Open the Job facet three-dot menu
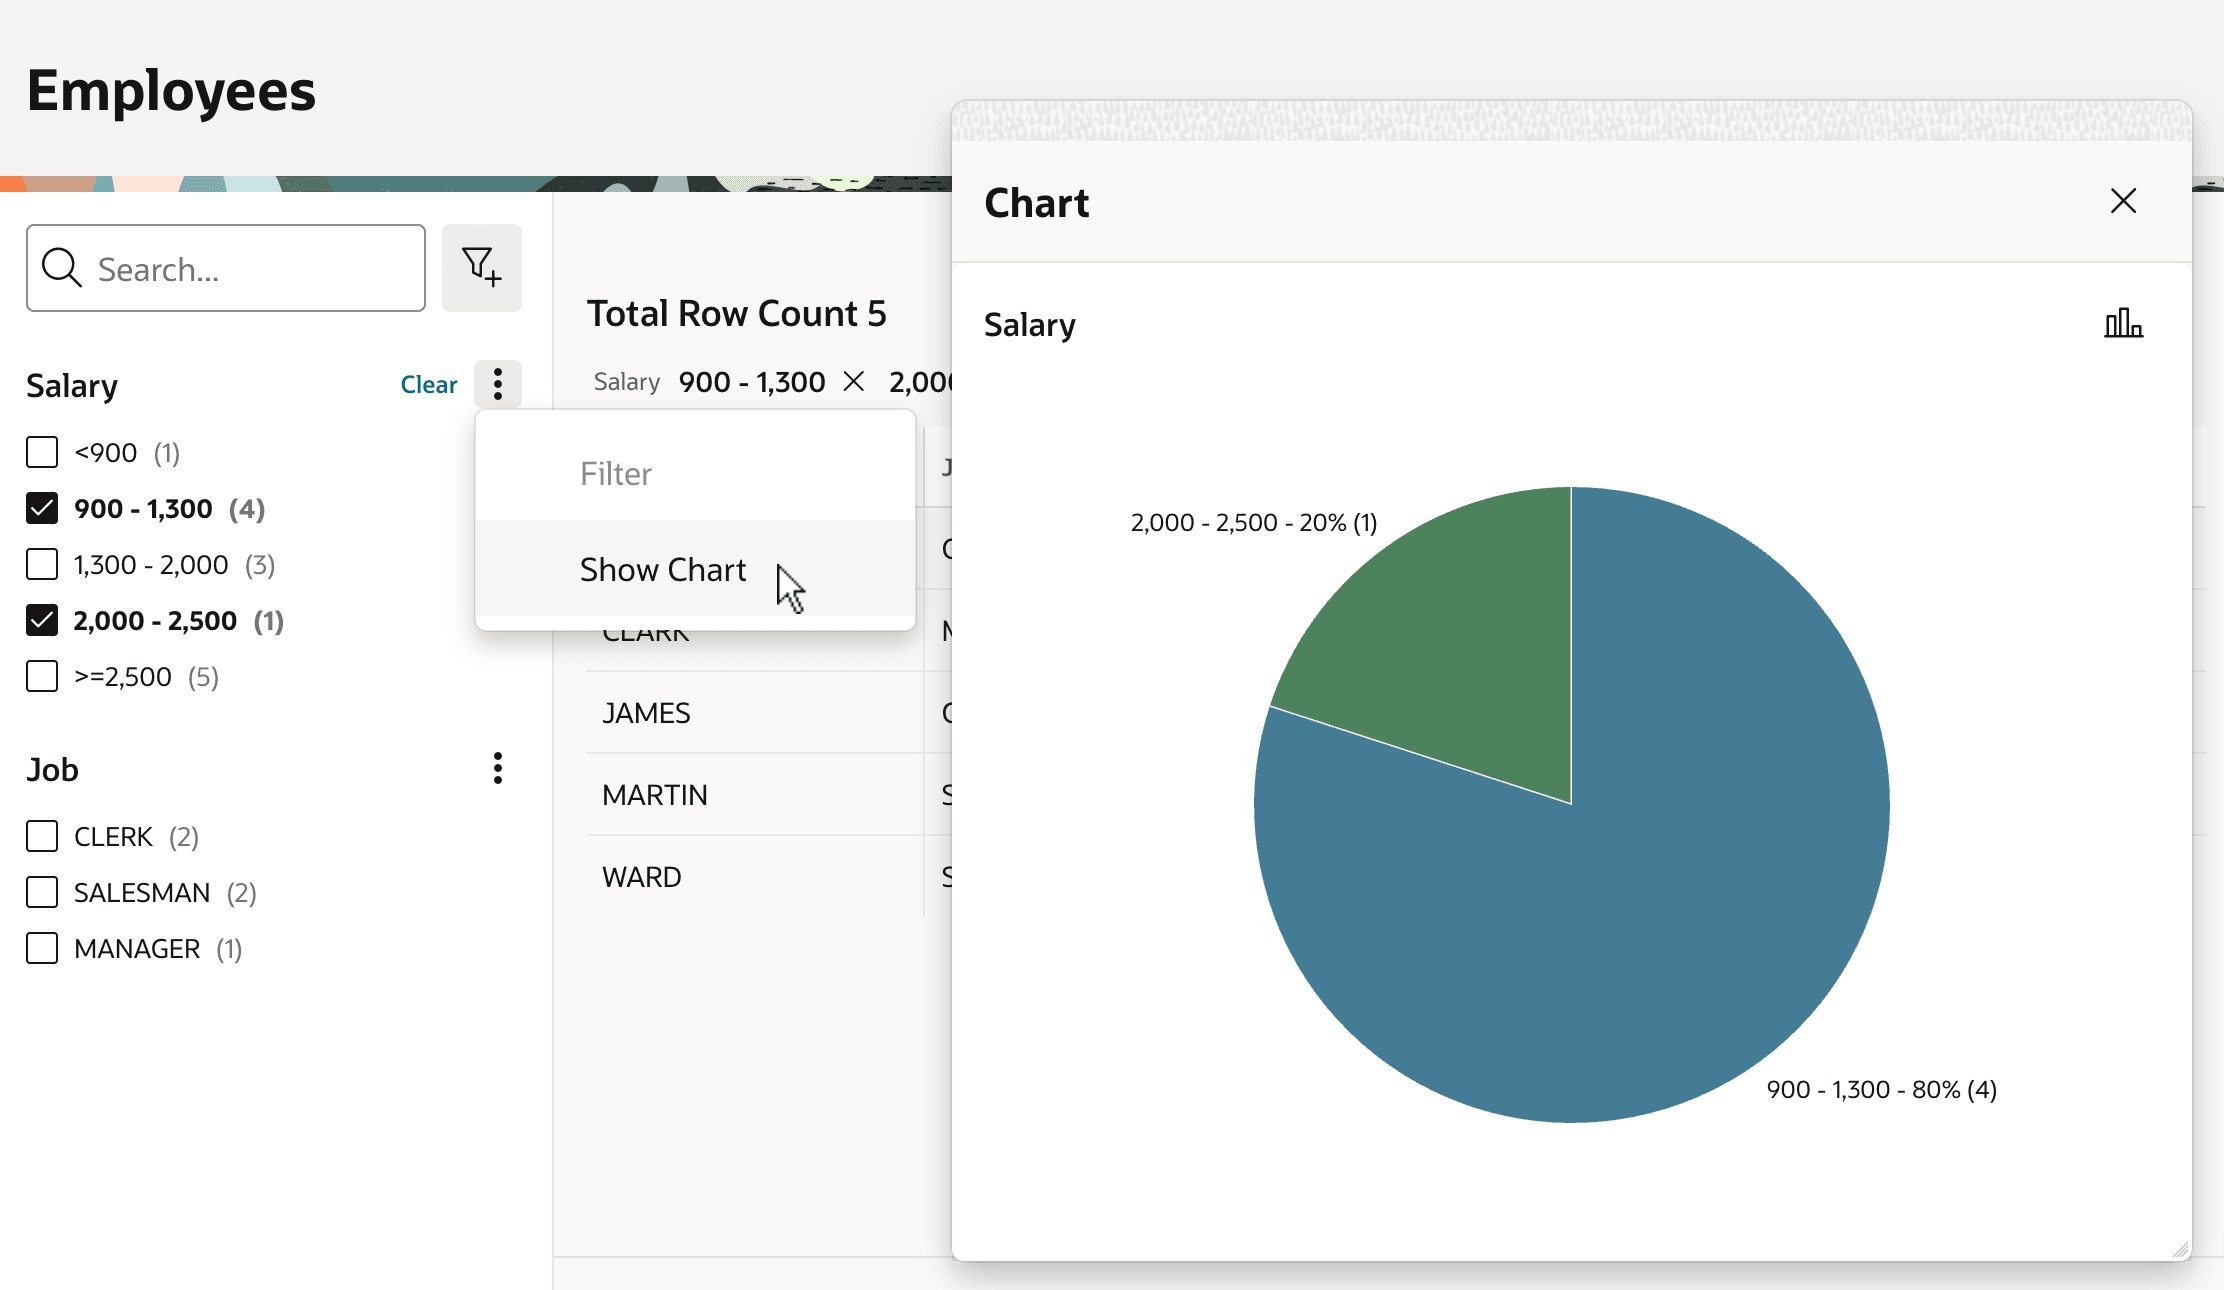 click(x=497, y=768)
